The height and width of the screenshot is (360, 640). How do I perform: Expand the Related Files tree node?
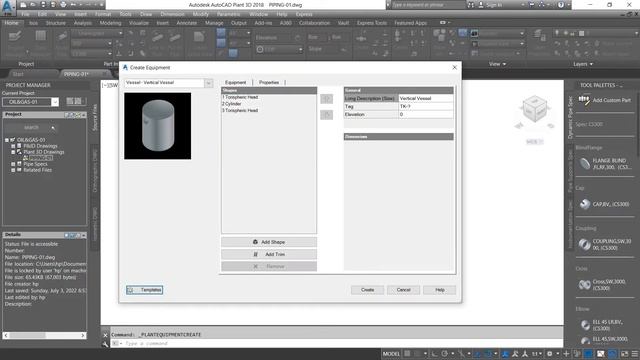coord(13,170)
